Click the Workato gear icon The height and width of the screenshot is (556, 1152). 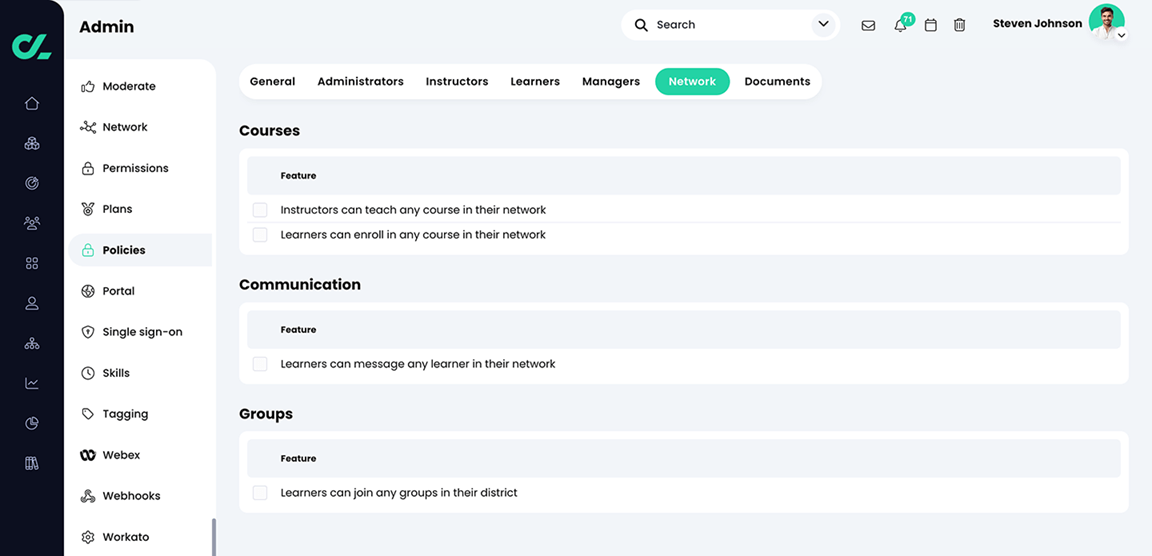[x=88, y=537]
